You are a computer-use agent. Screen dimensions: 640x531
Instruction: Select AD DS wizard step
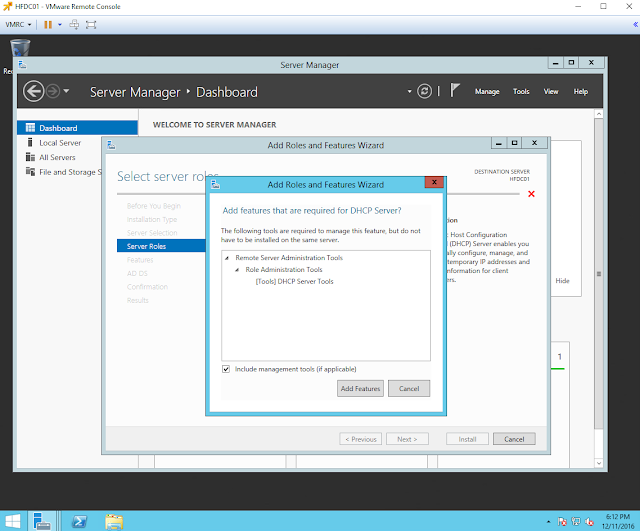137,273
